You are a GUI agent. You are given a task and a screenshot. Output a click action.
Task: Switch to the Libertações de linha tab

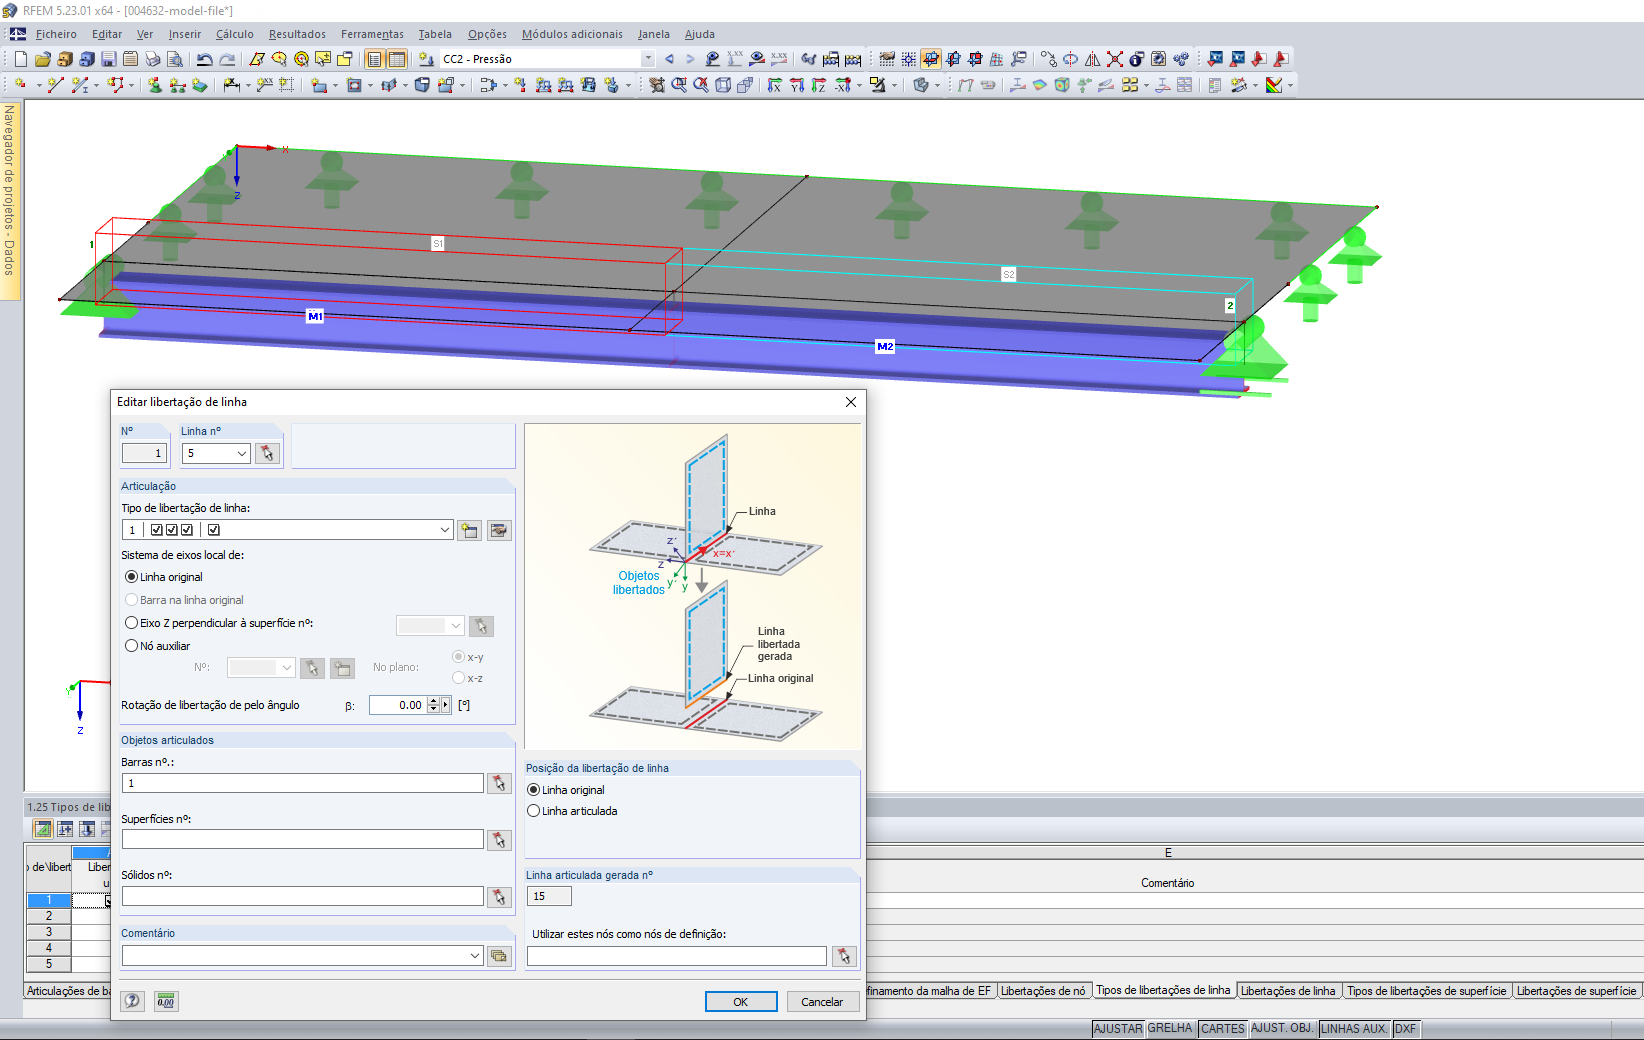click(1288, 991)
